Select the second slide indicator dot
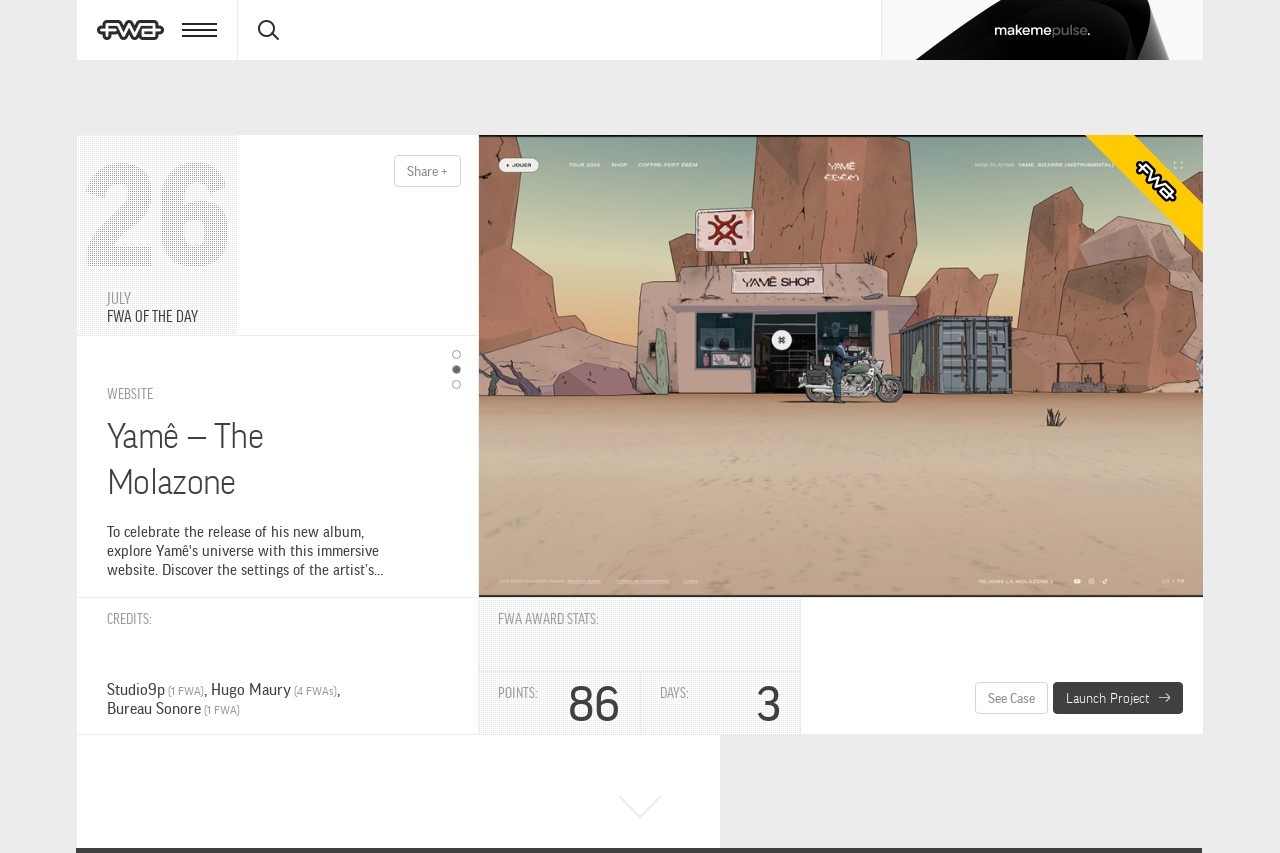 (x=456, y=370)
